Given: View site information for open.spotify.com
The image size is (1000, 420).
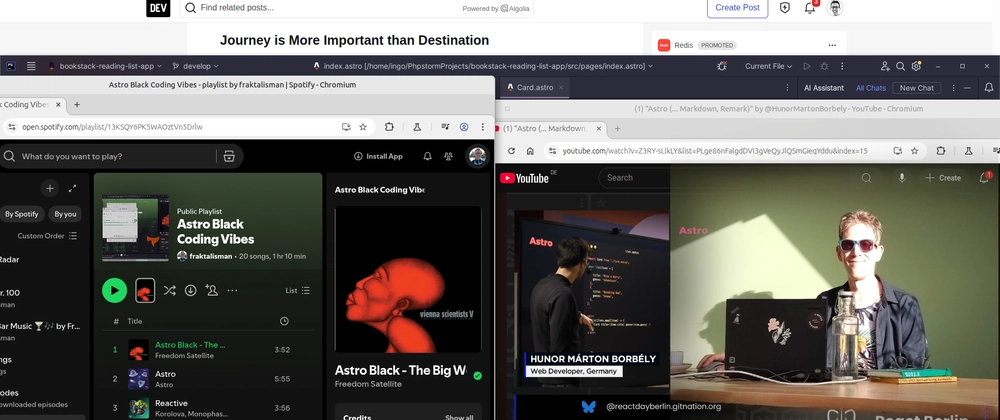Looking at the screenshot, I should [x=11, y=127].
